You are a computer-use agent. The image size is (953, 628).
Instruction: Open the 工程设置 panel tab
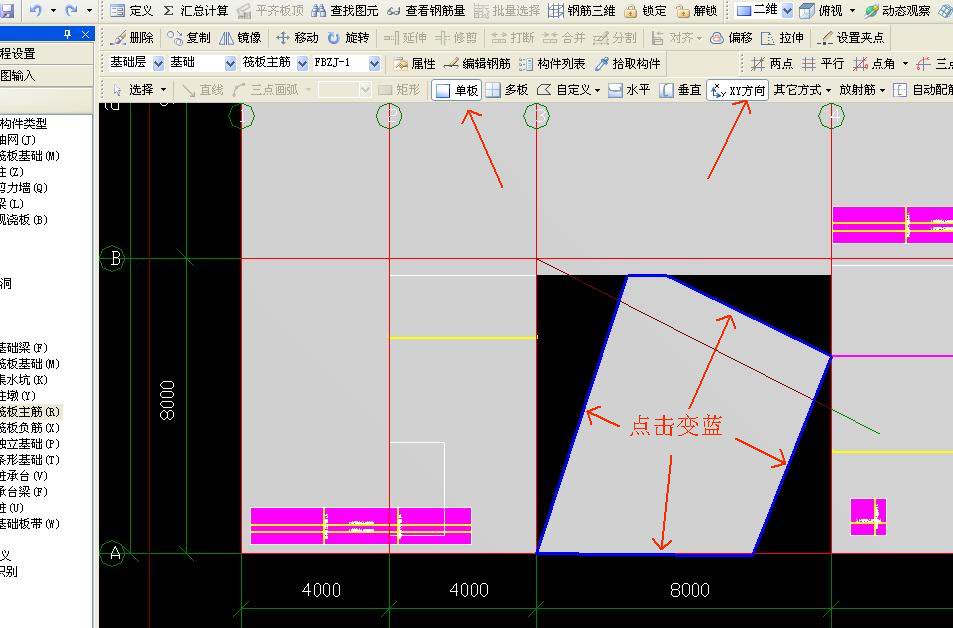point(46,53)
